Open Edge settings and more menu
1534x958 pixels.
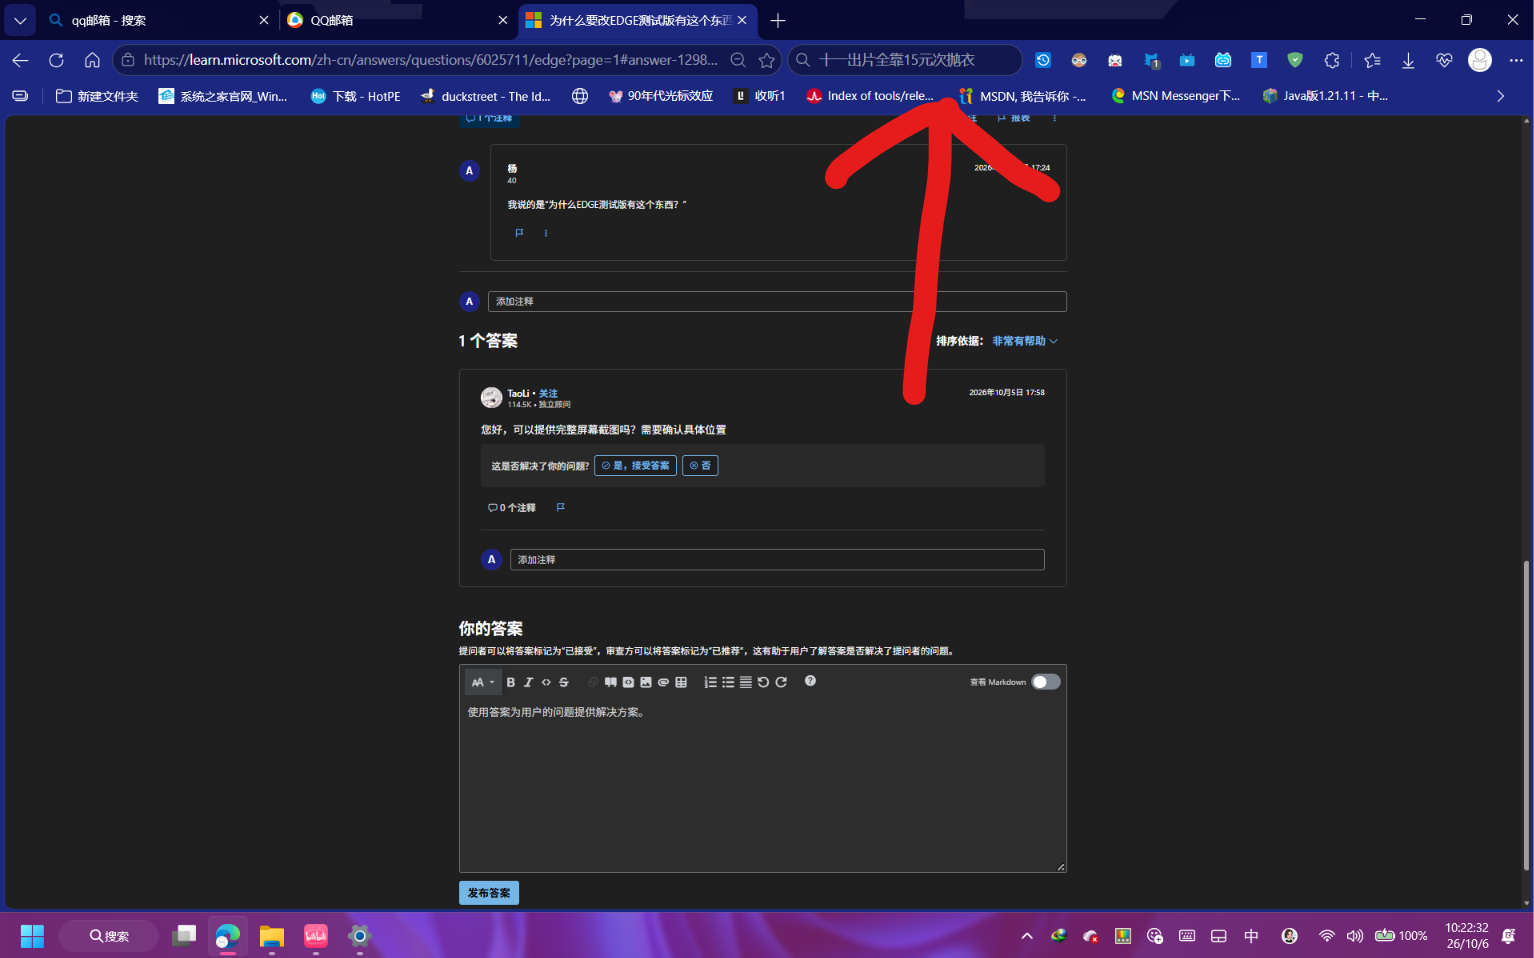[1516, 60]
